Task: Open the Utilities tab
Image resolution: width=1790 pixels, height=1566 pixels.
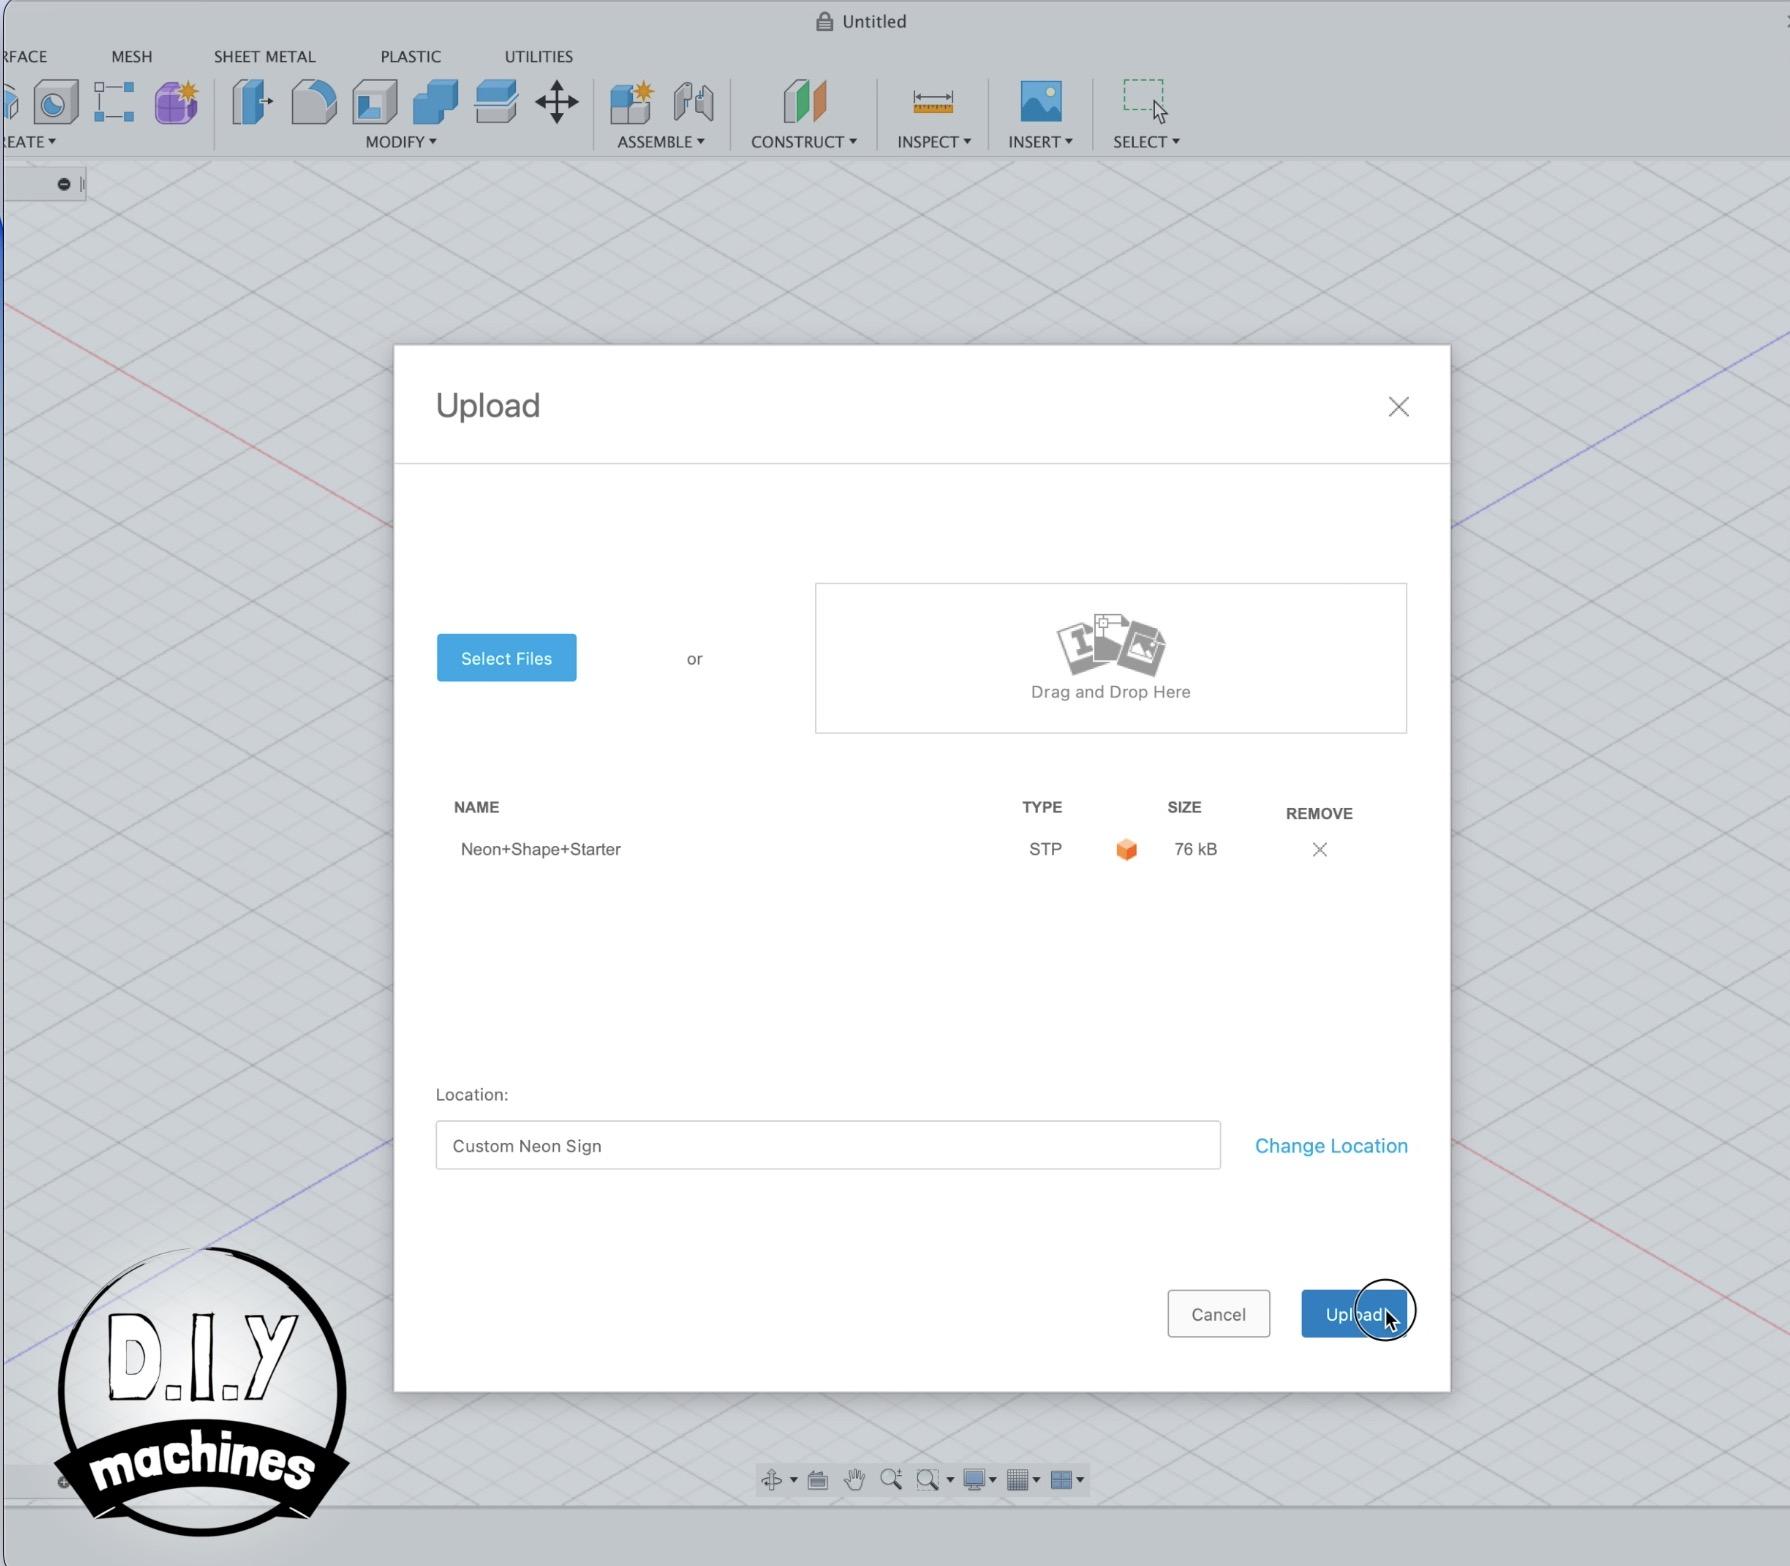Action: point(538,56)
